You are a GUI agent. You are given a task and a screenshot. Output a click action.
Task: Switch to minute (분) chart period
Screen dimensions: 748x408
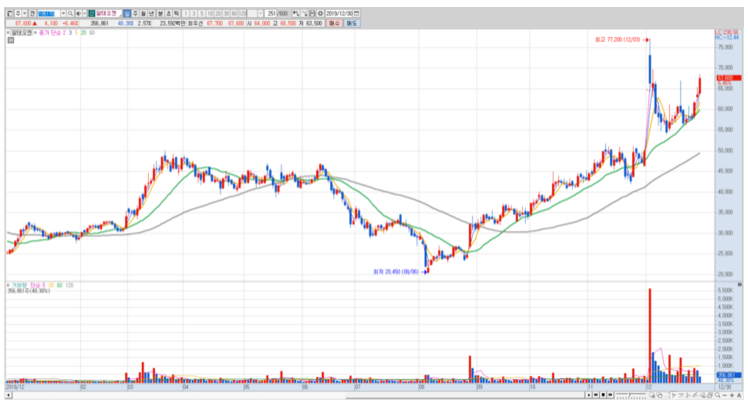[160, 13]
